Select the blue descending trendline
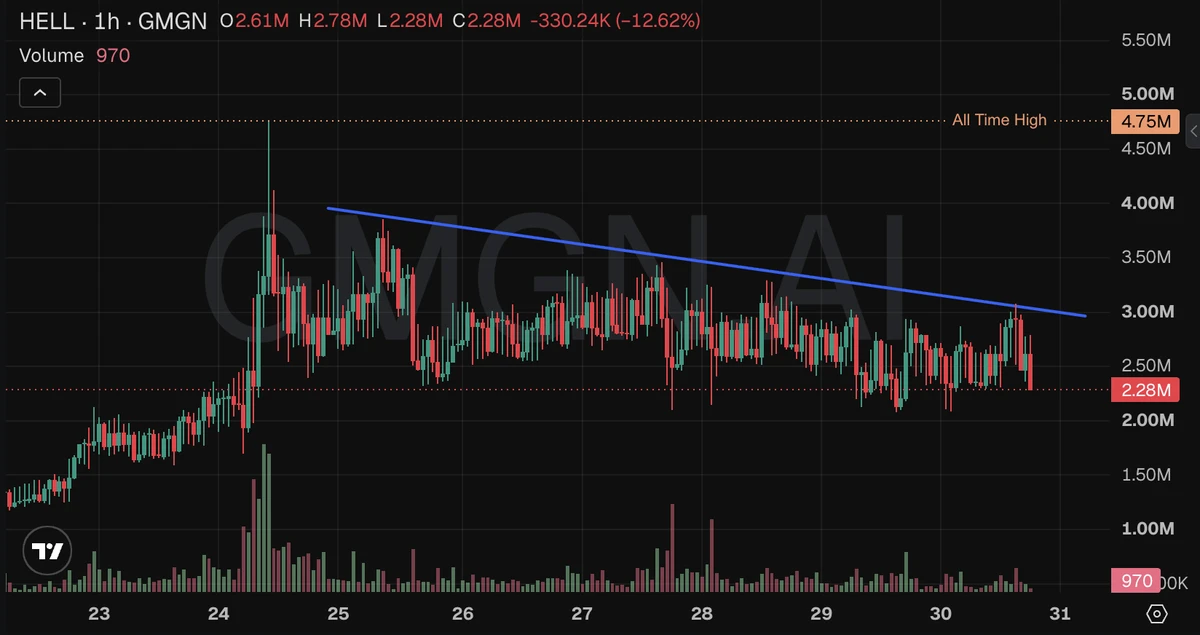 tap(706, 262)
